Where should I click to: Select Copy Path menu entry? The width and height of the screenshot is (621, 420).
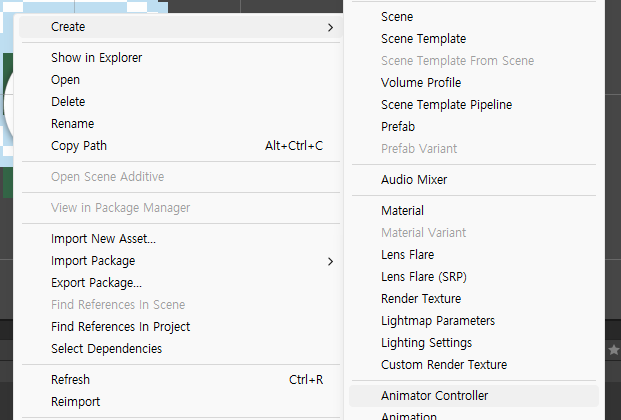pyautogui.click(x=79, y=146)
